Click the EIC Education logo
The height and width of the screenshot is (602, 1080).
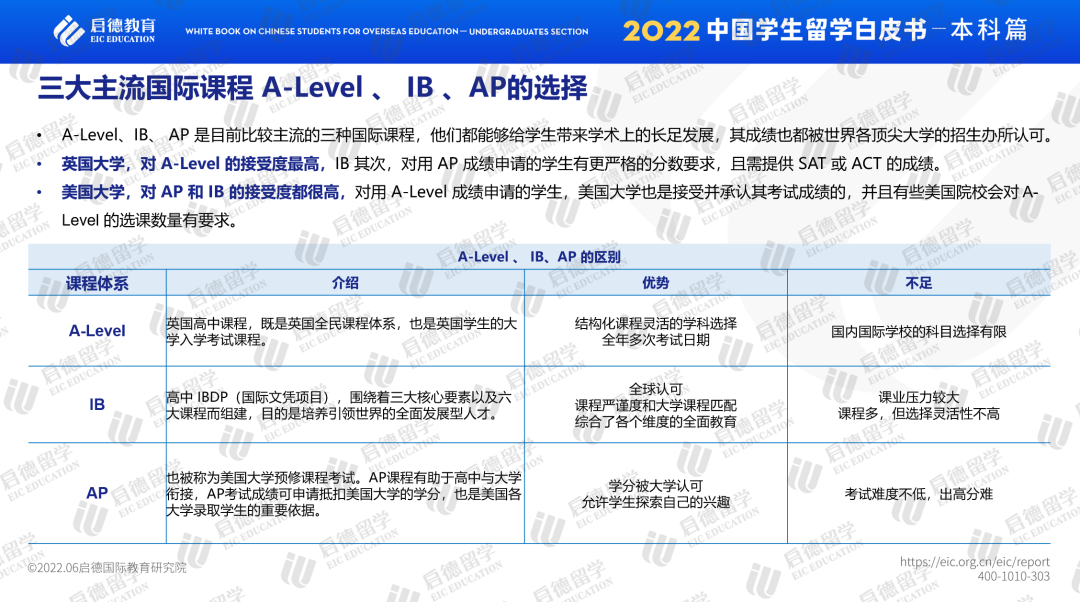click(104, 30)
